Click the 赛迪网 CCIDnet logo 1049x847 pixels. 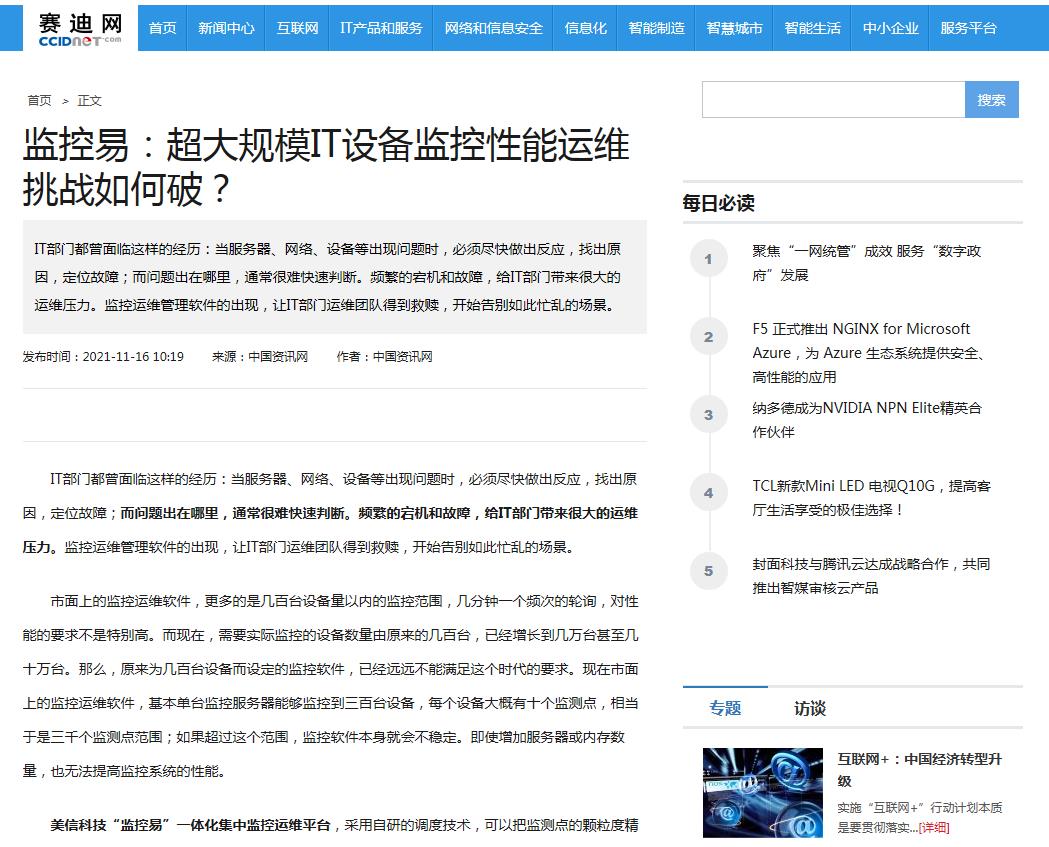point(80,28)
